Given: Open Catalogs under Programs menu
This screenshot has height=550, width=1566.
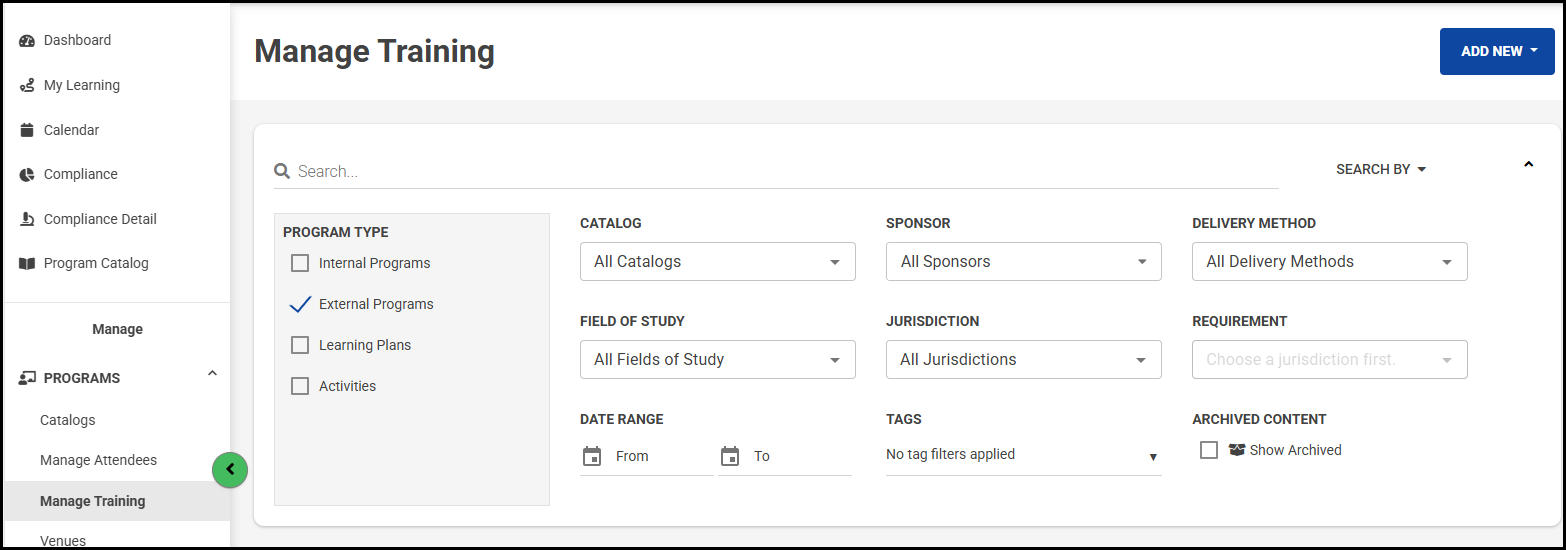Looking at the screenshot, I should pos(68,420).
